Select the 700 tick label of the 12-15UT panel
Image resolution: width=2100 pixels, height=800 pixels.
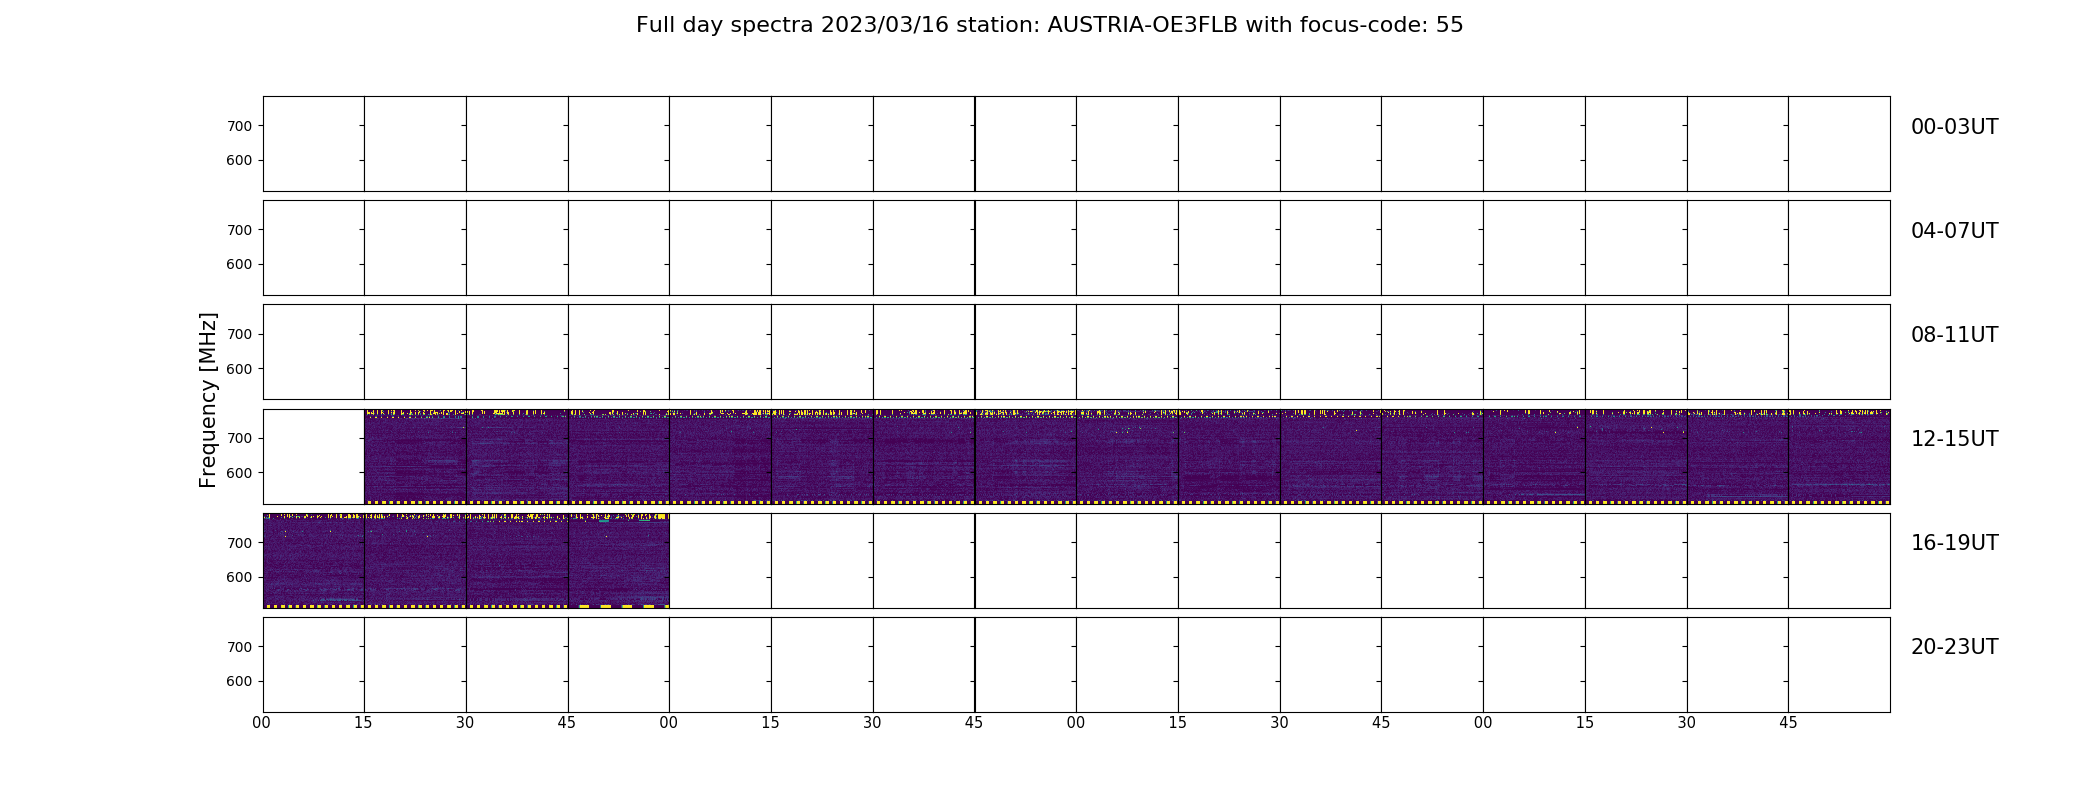pyautogui.click(x=239, y=438)
